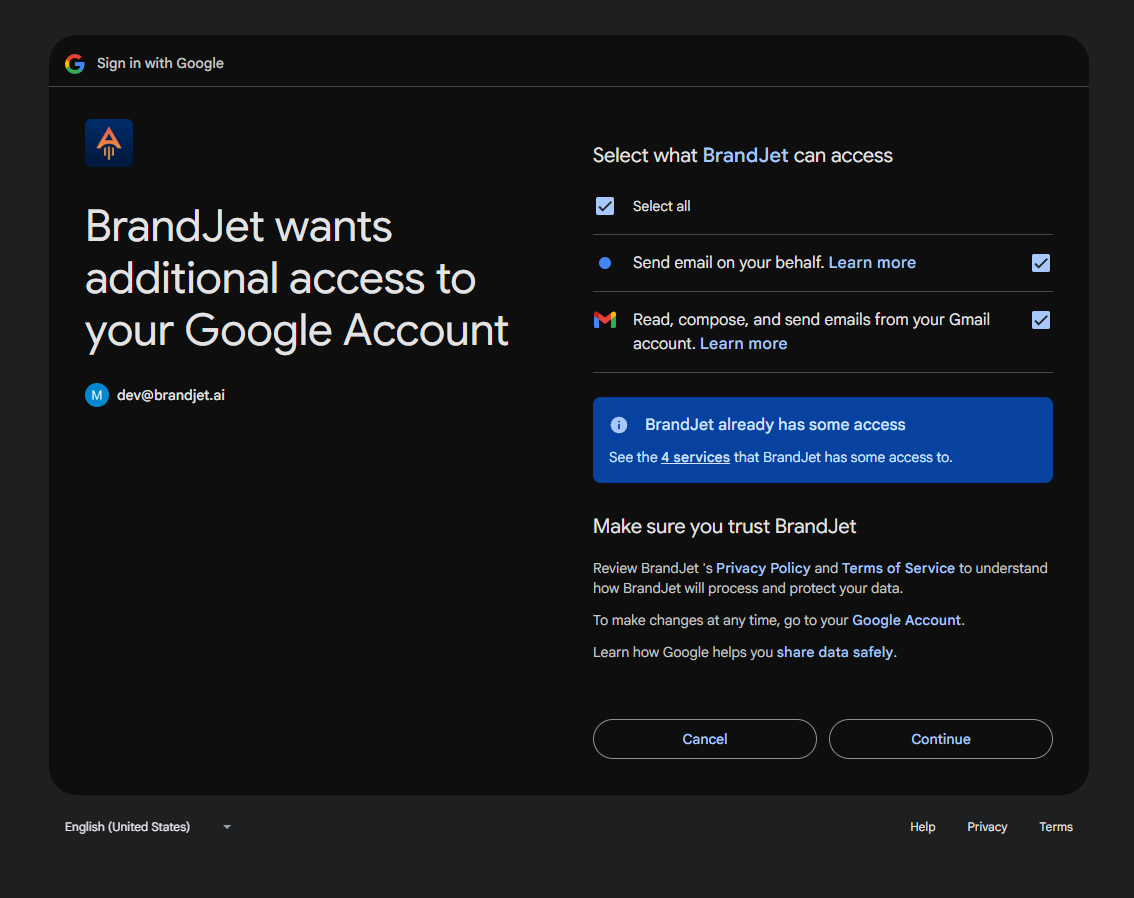
Task: Click the BrandJet rocket app logo
Action: coord(108,143)
